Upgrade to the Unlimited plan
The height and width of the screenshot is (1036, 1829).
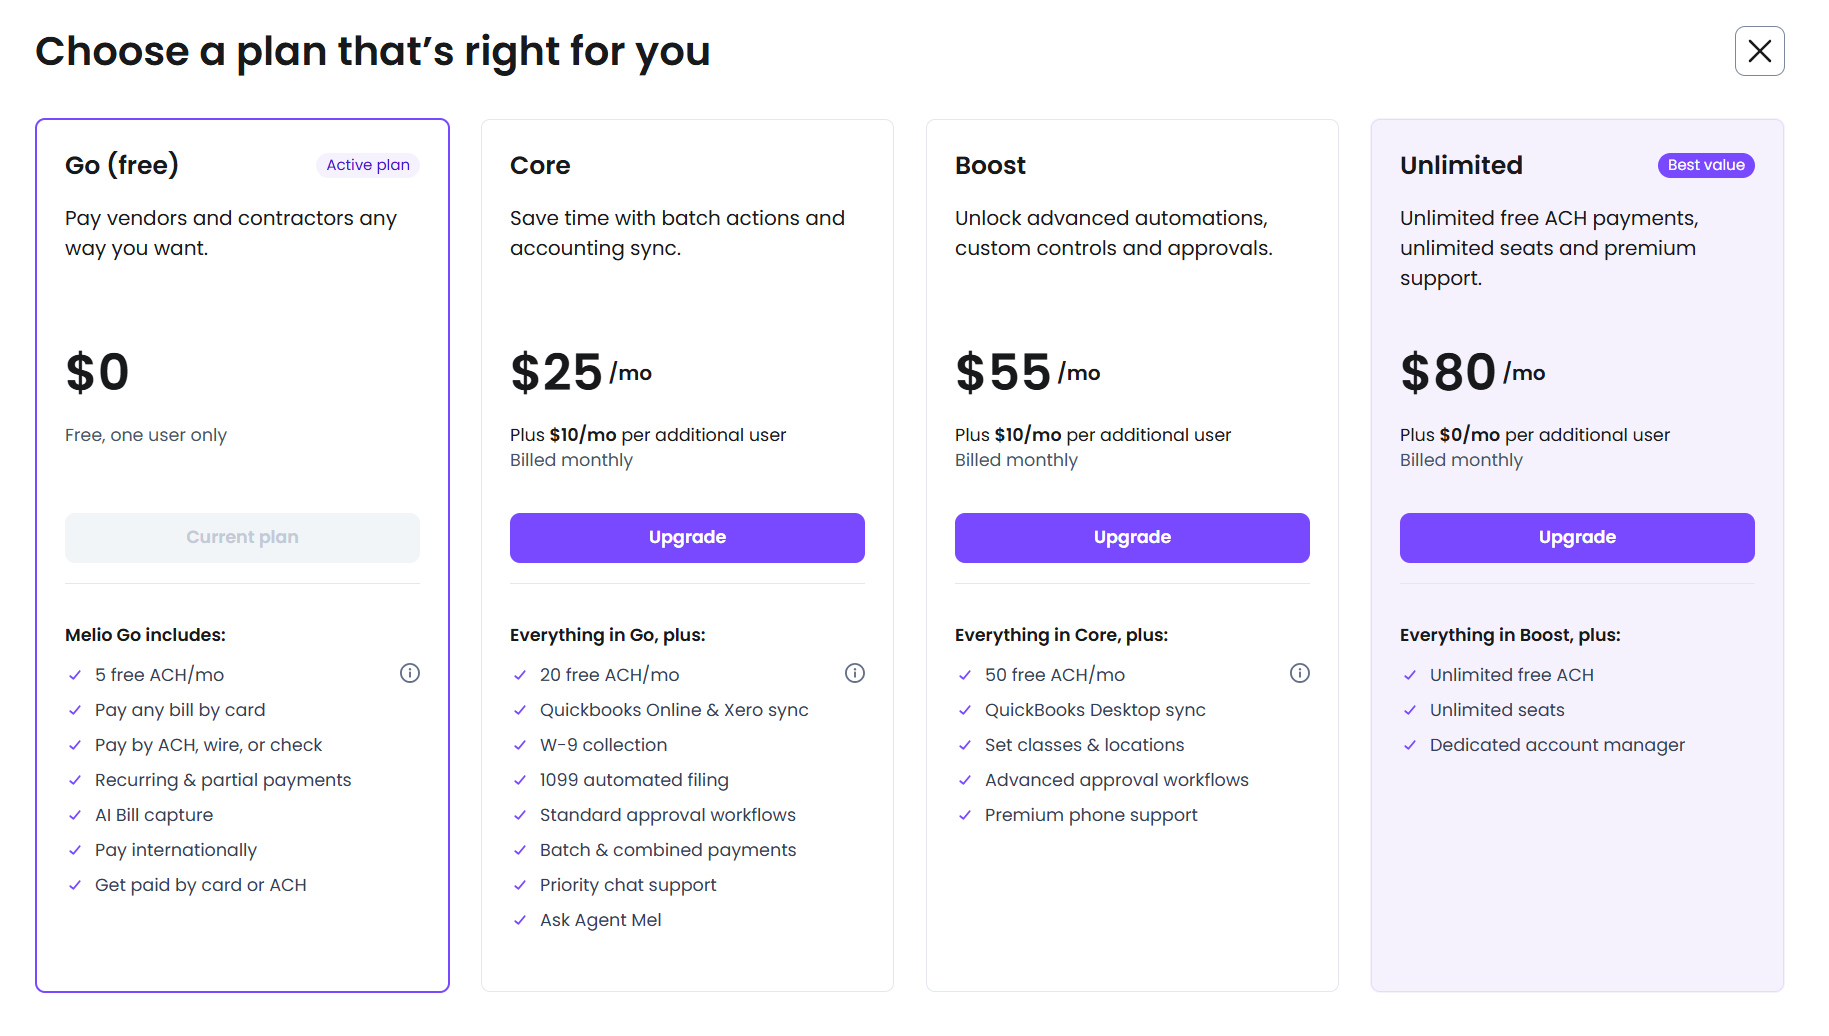point(1577,538)
